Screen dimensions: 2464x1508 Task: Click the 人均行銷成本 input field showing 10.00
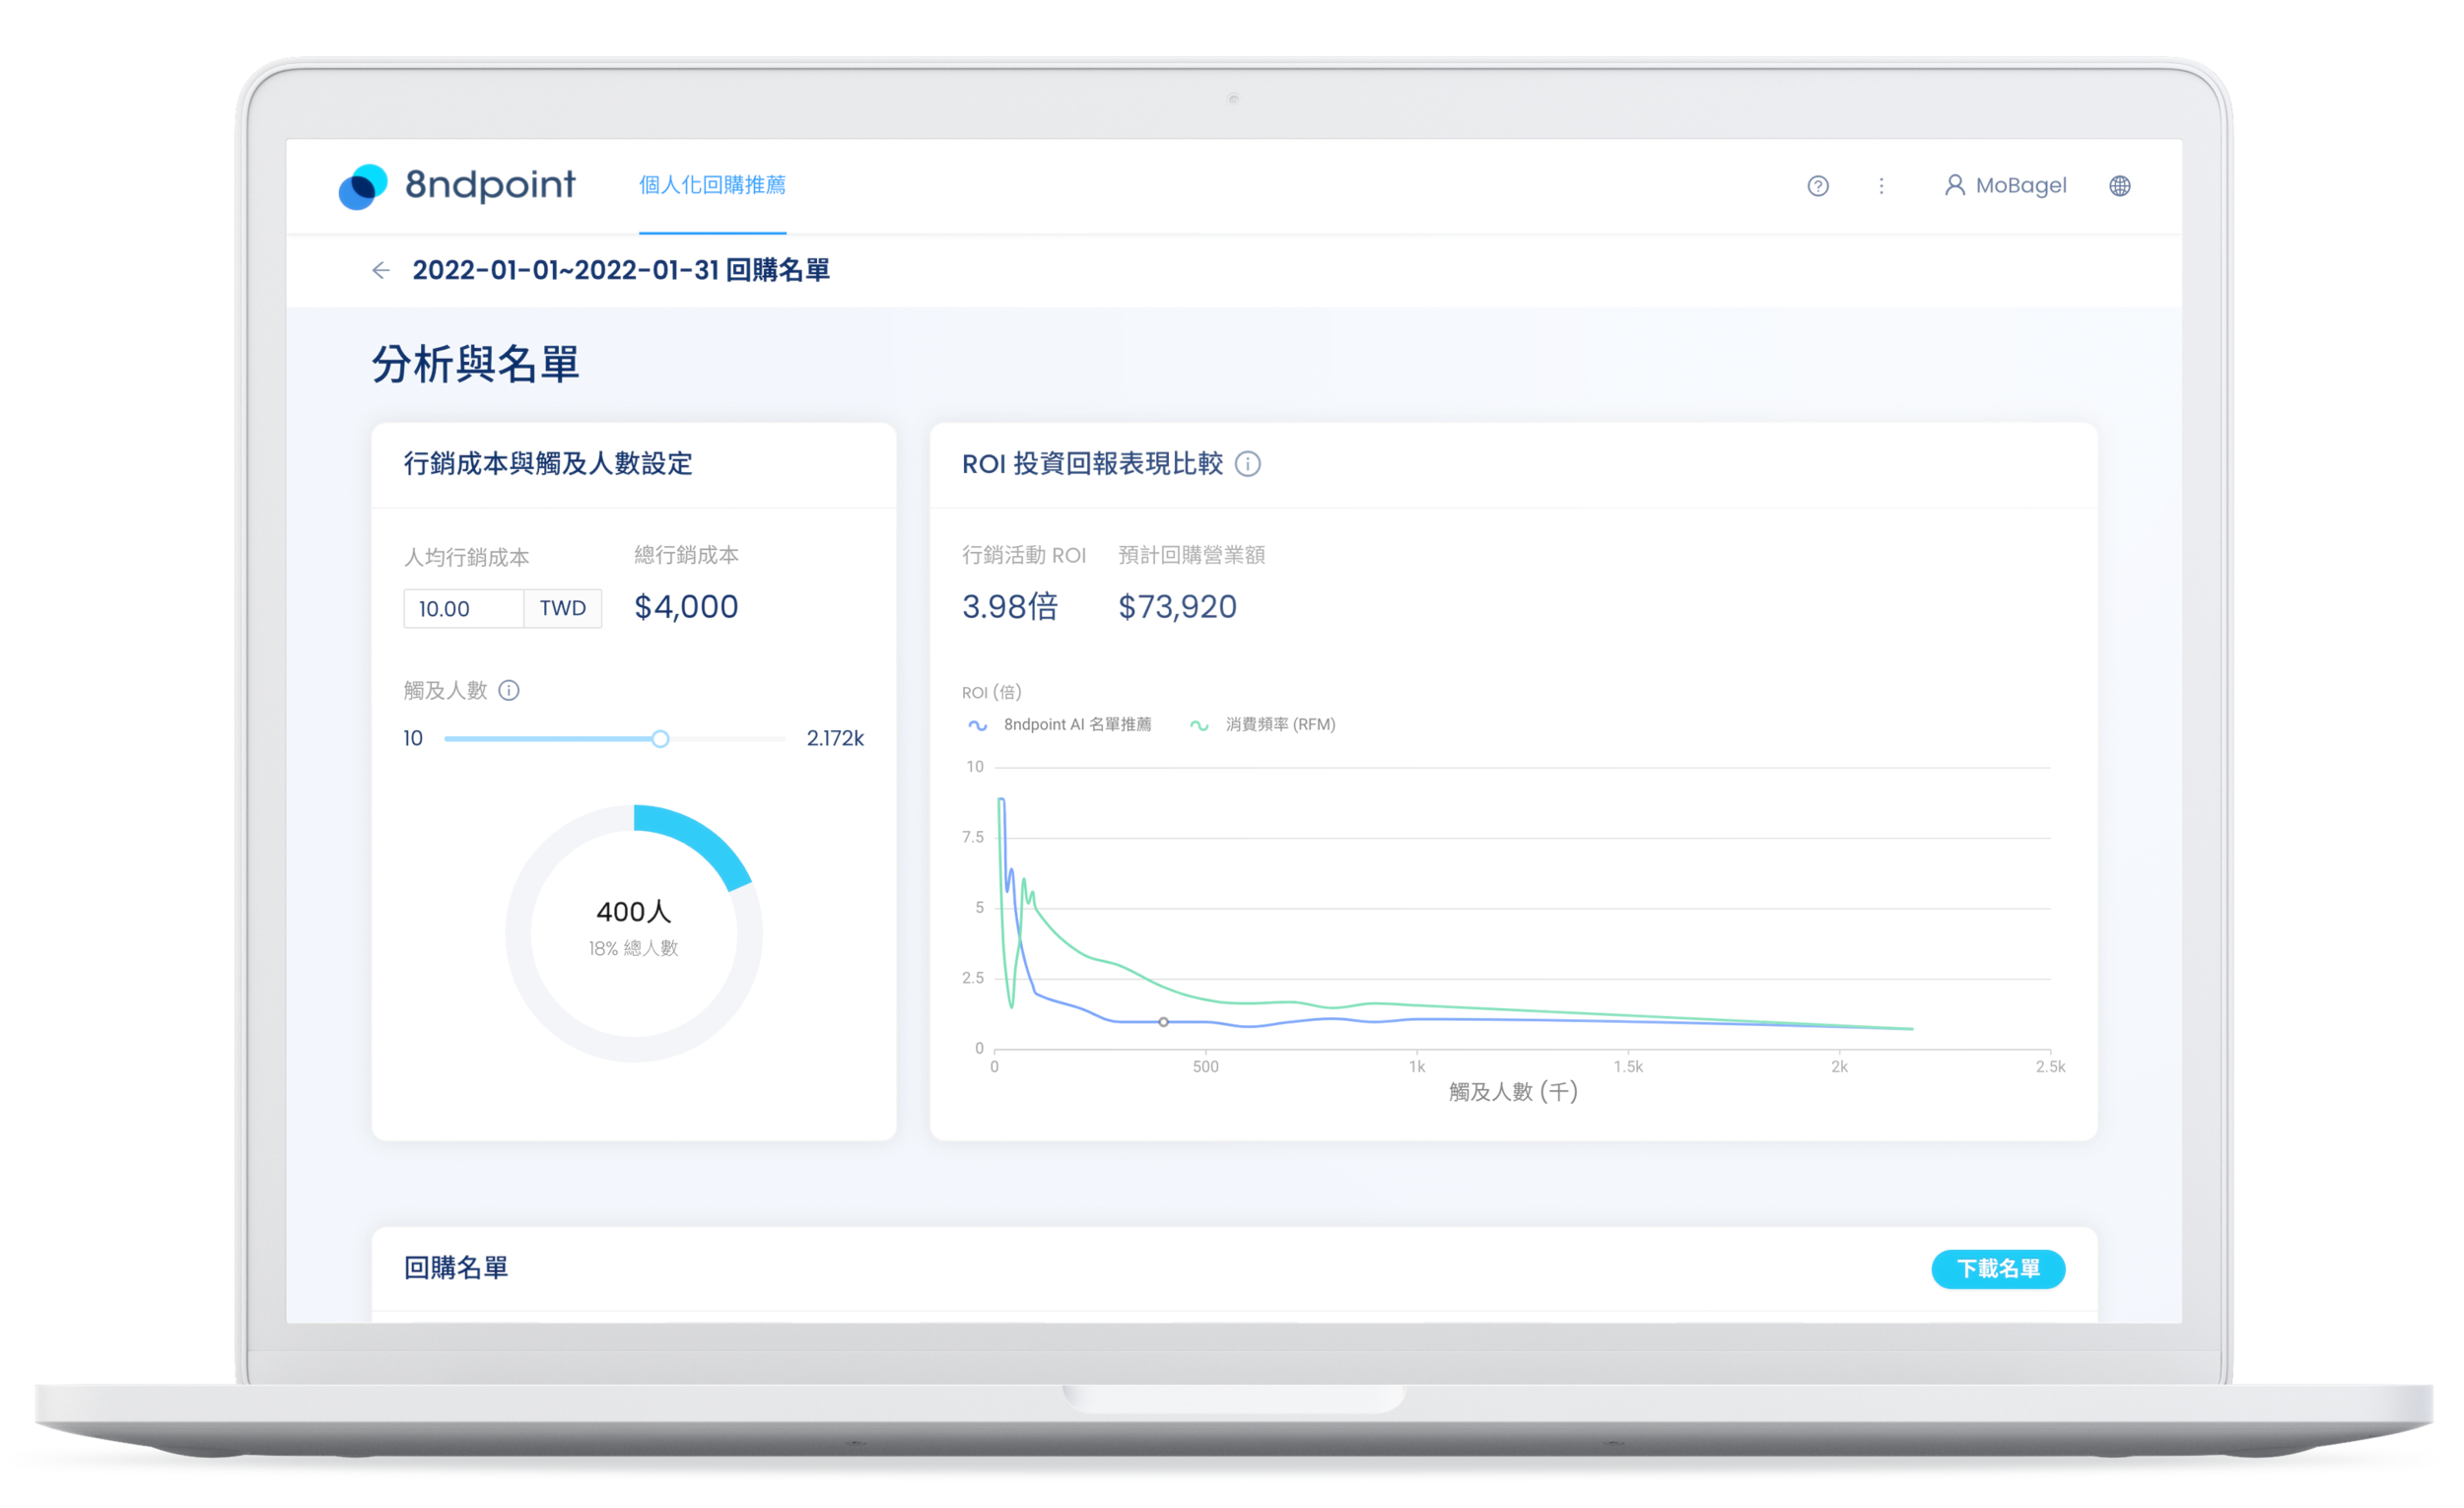point(463,608)
